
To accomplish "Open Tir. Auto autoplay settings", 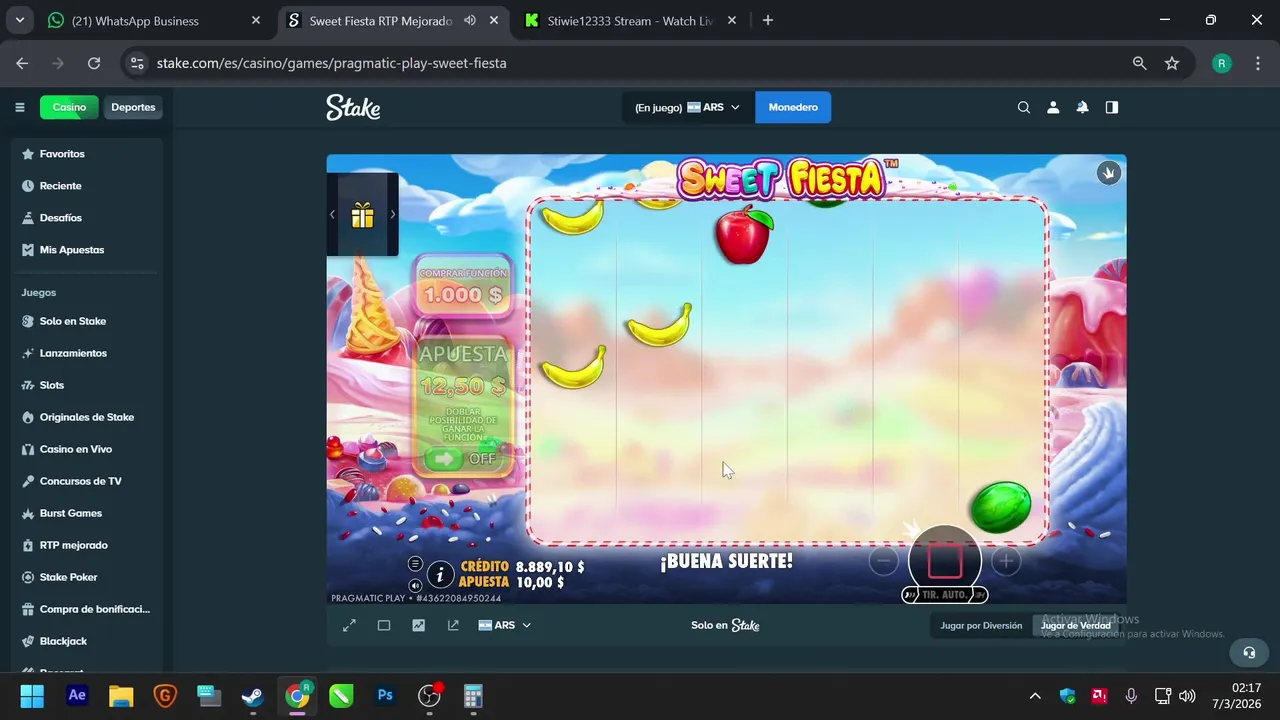I will (x=945, y=595).
